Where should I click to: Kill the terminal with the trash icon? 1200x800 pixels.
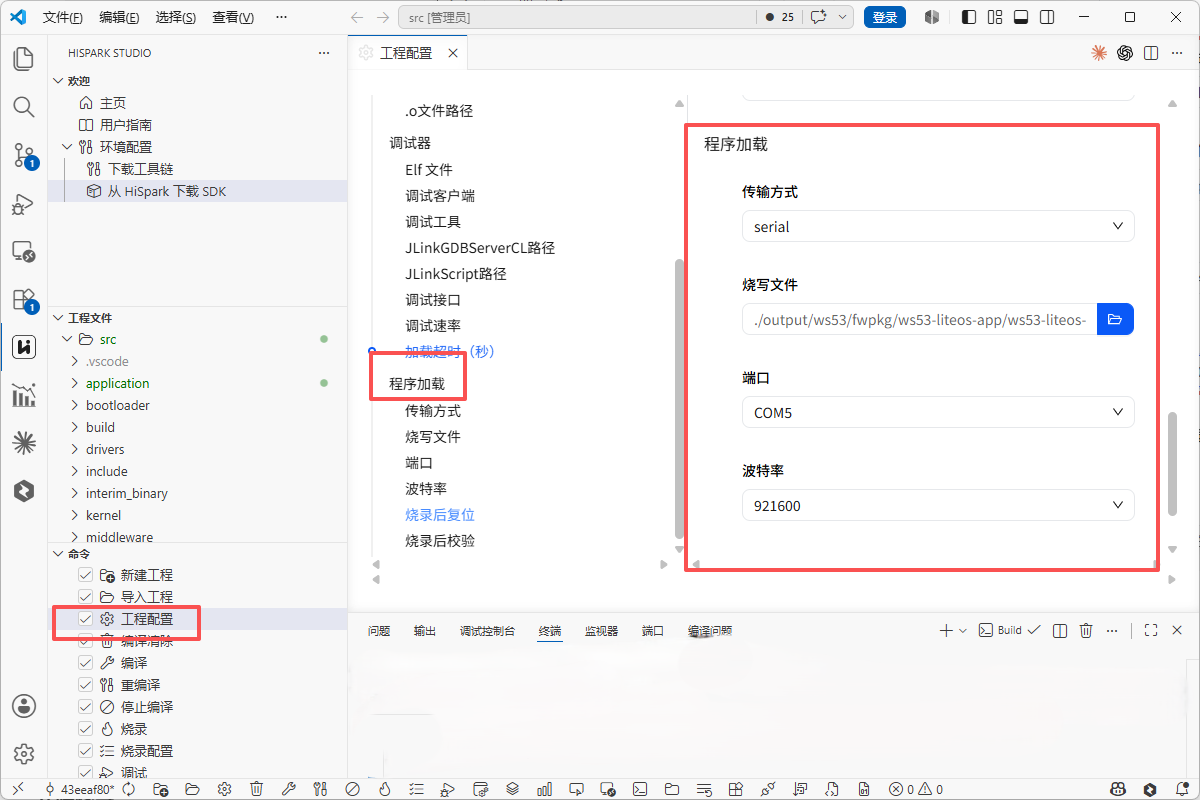point(1086,630)
